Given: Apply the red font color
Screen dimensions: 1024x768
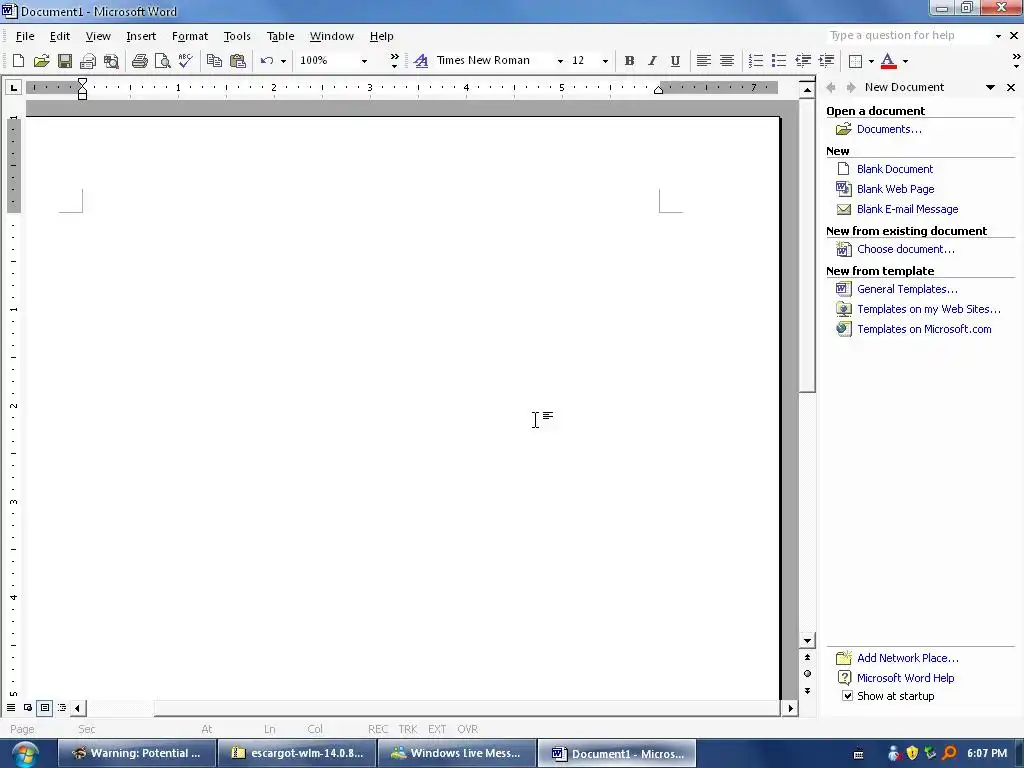Looking at the screenshot, I should [888, 61].
